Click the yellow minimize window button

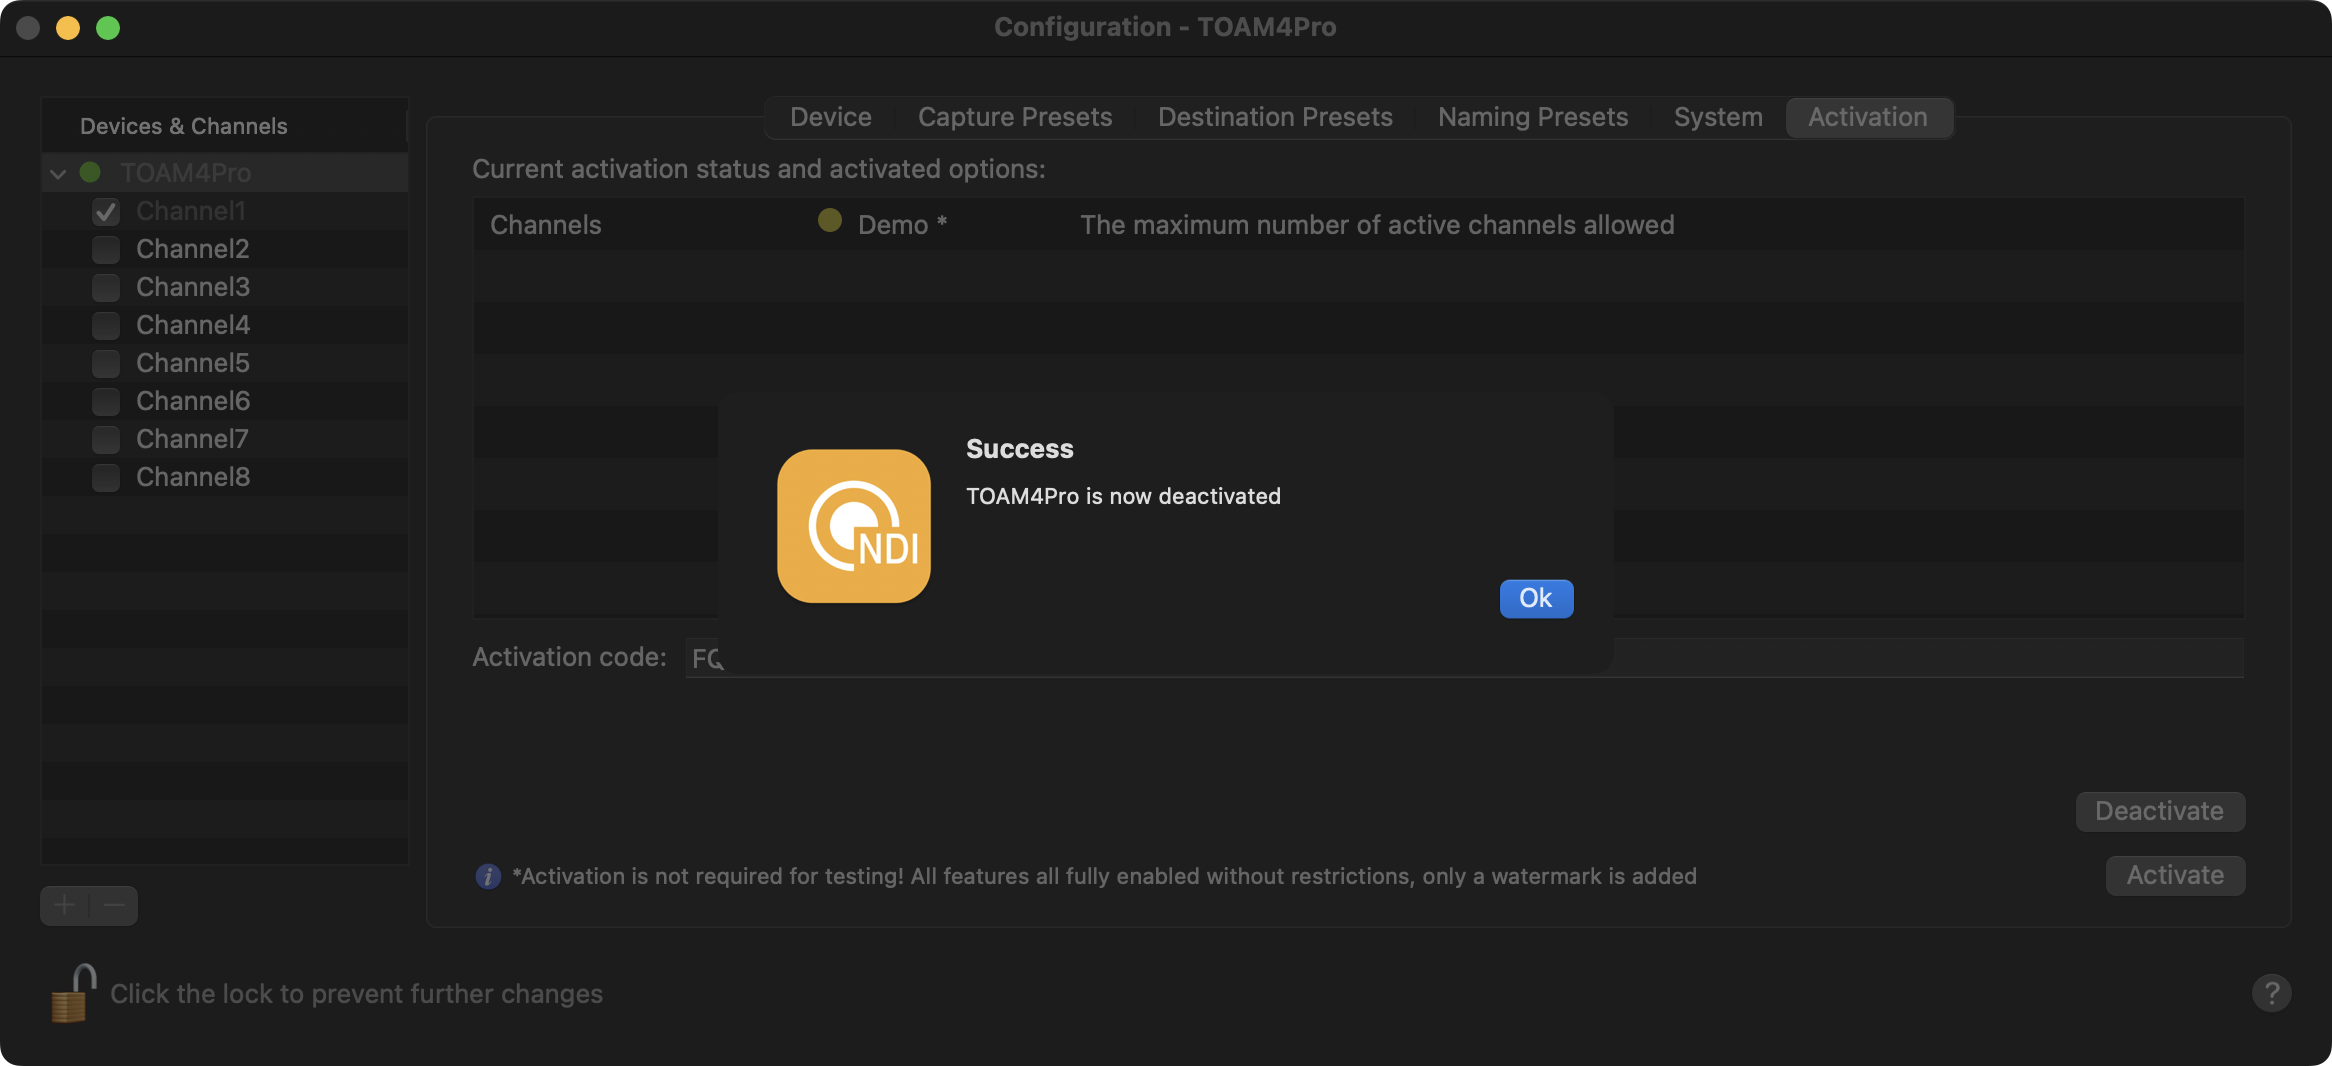[68, 28]
